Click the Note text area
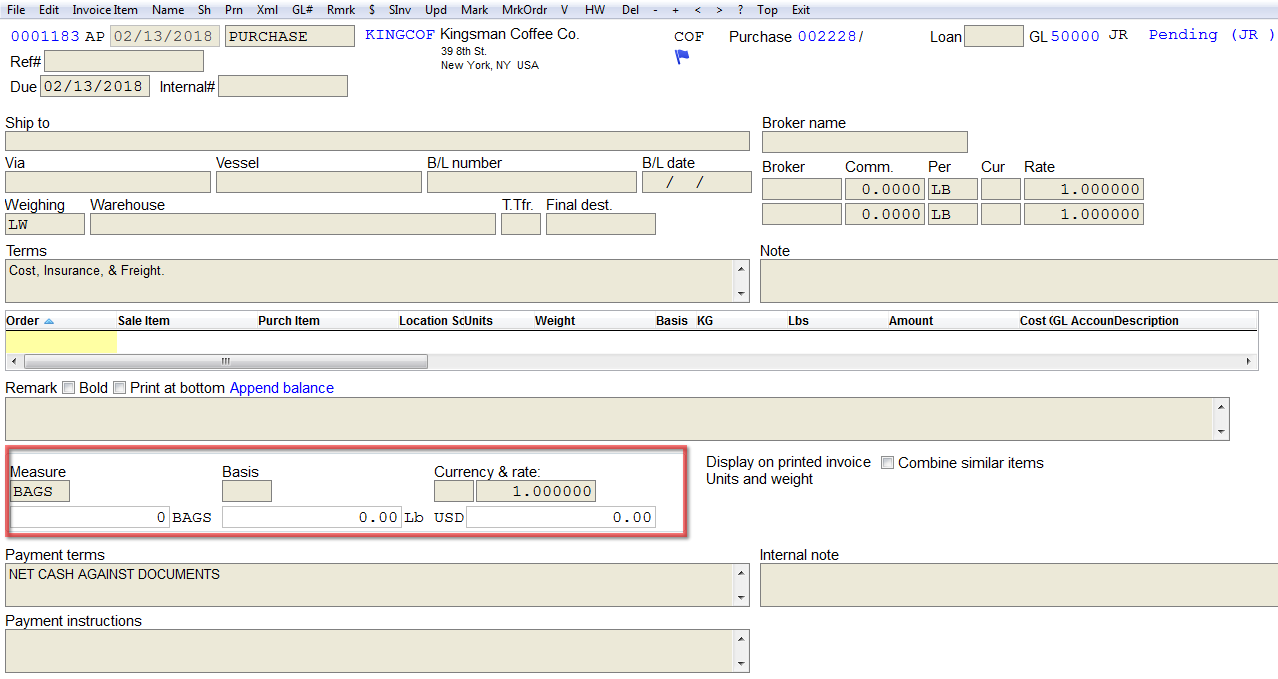Viewport: 1278px width, 679px height. click(x=1018, y=281)
